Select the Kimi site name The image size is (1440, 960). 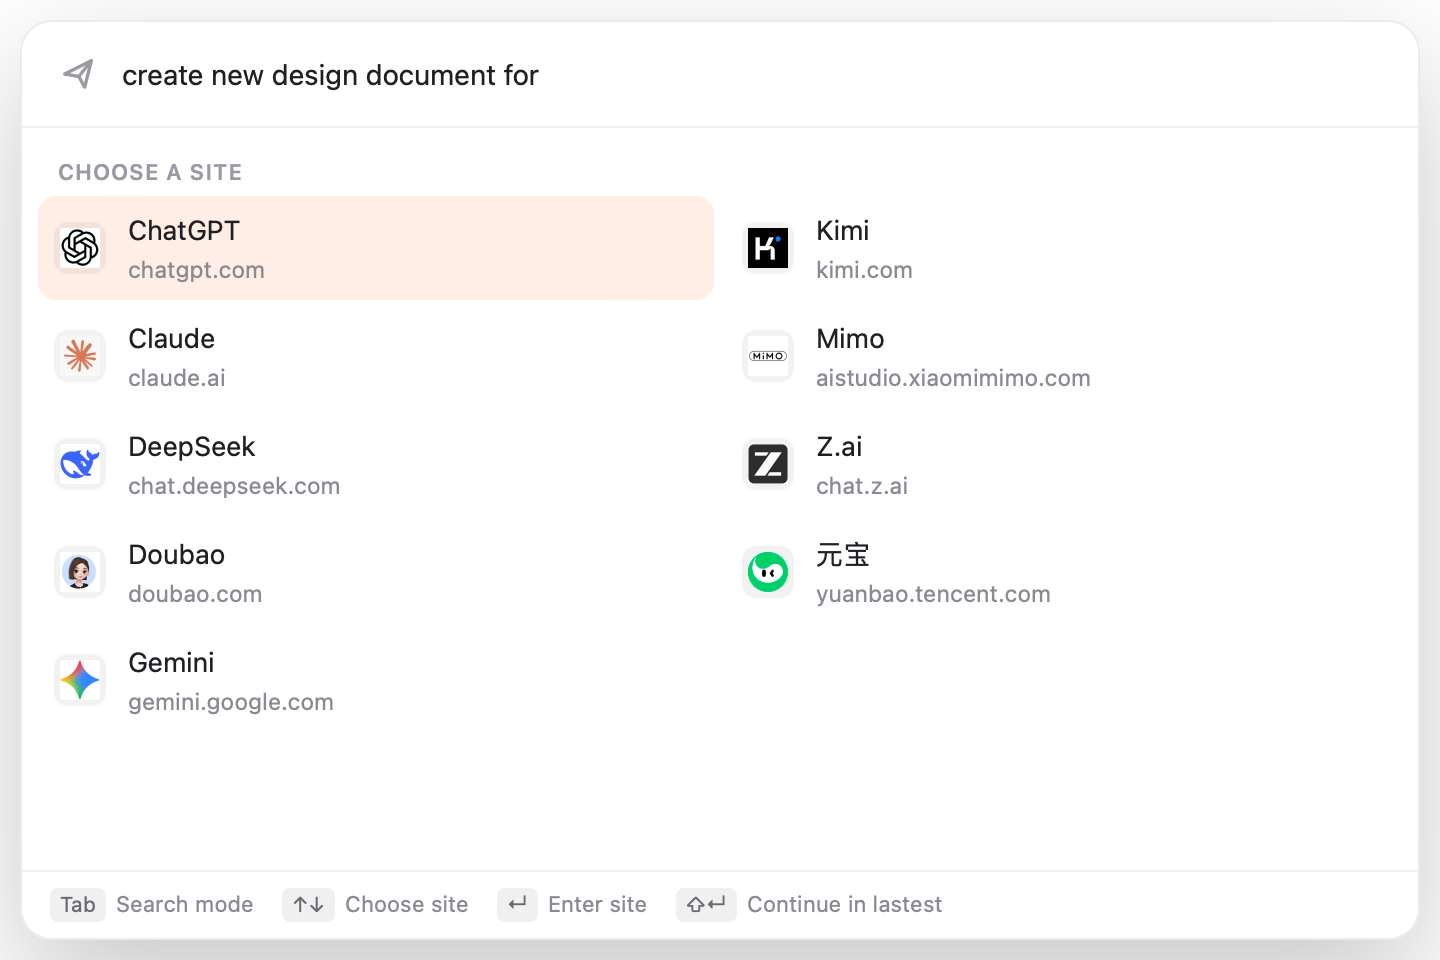(843, 231)
